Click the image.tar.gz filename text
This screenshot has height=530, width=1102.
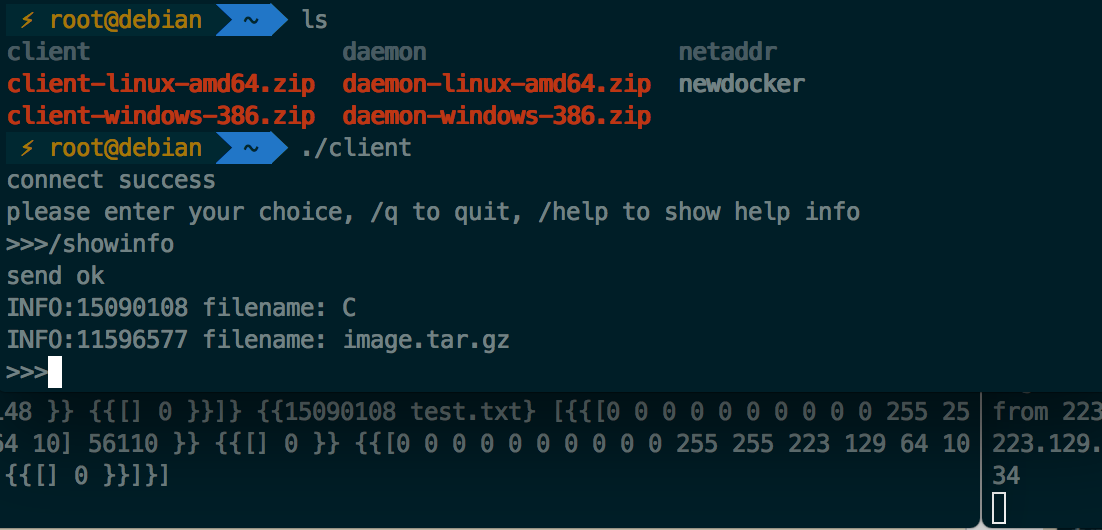coord(426,340)
